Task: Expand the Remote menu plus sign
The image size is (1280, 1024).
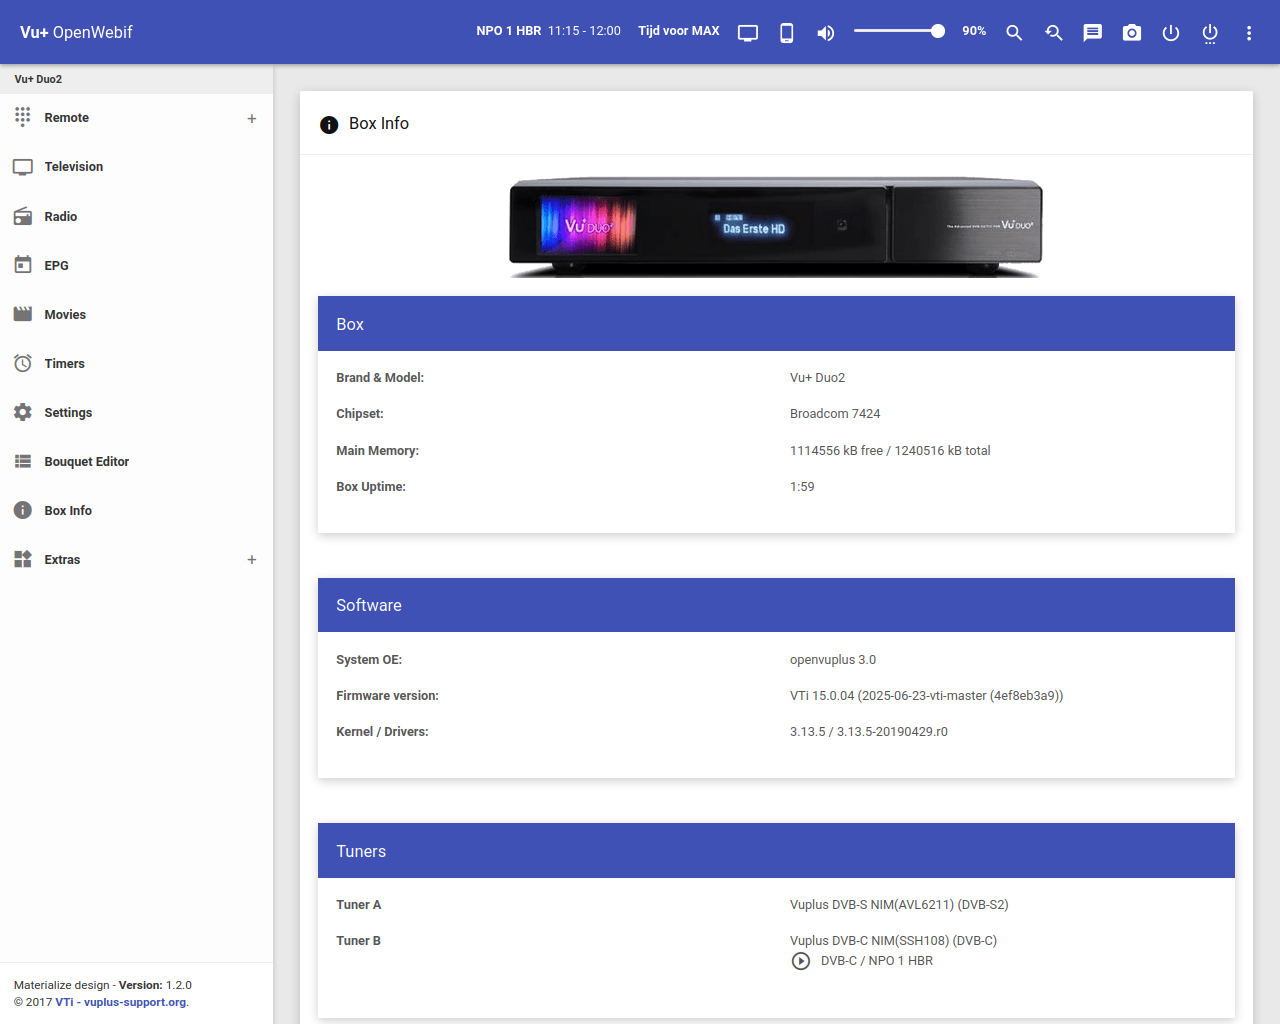Action: [252, 118]
